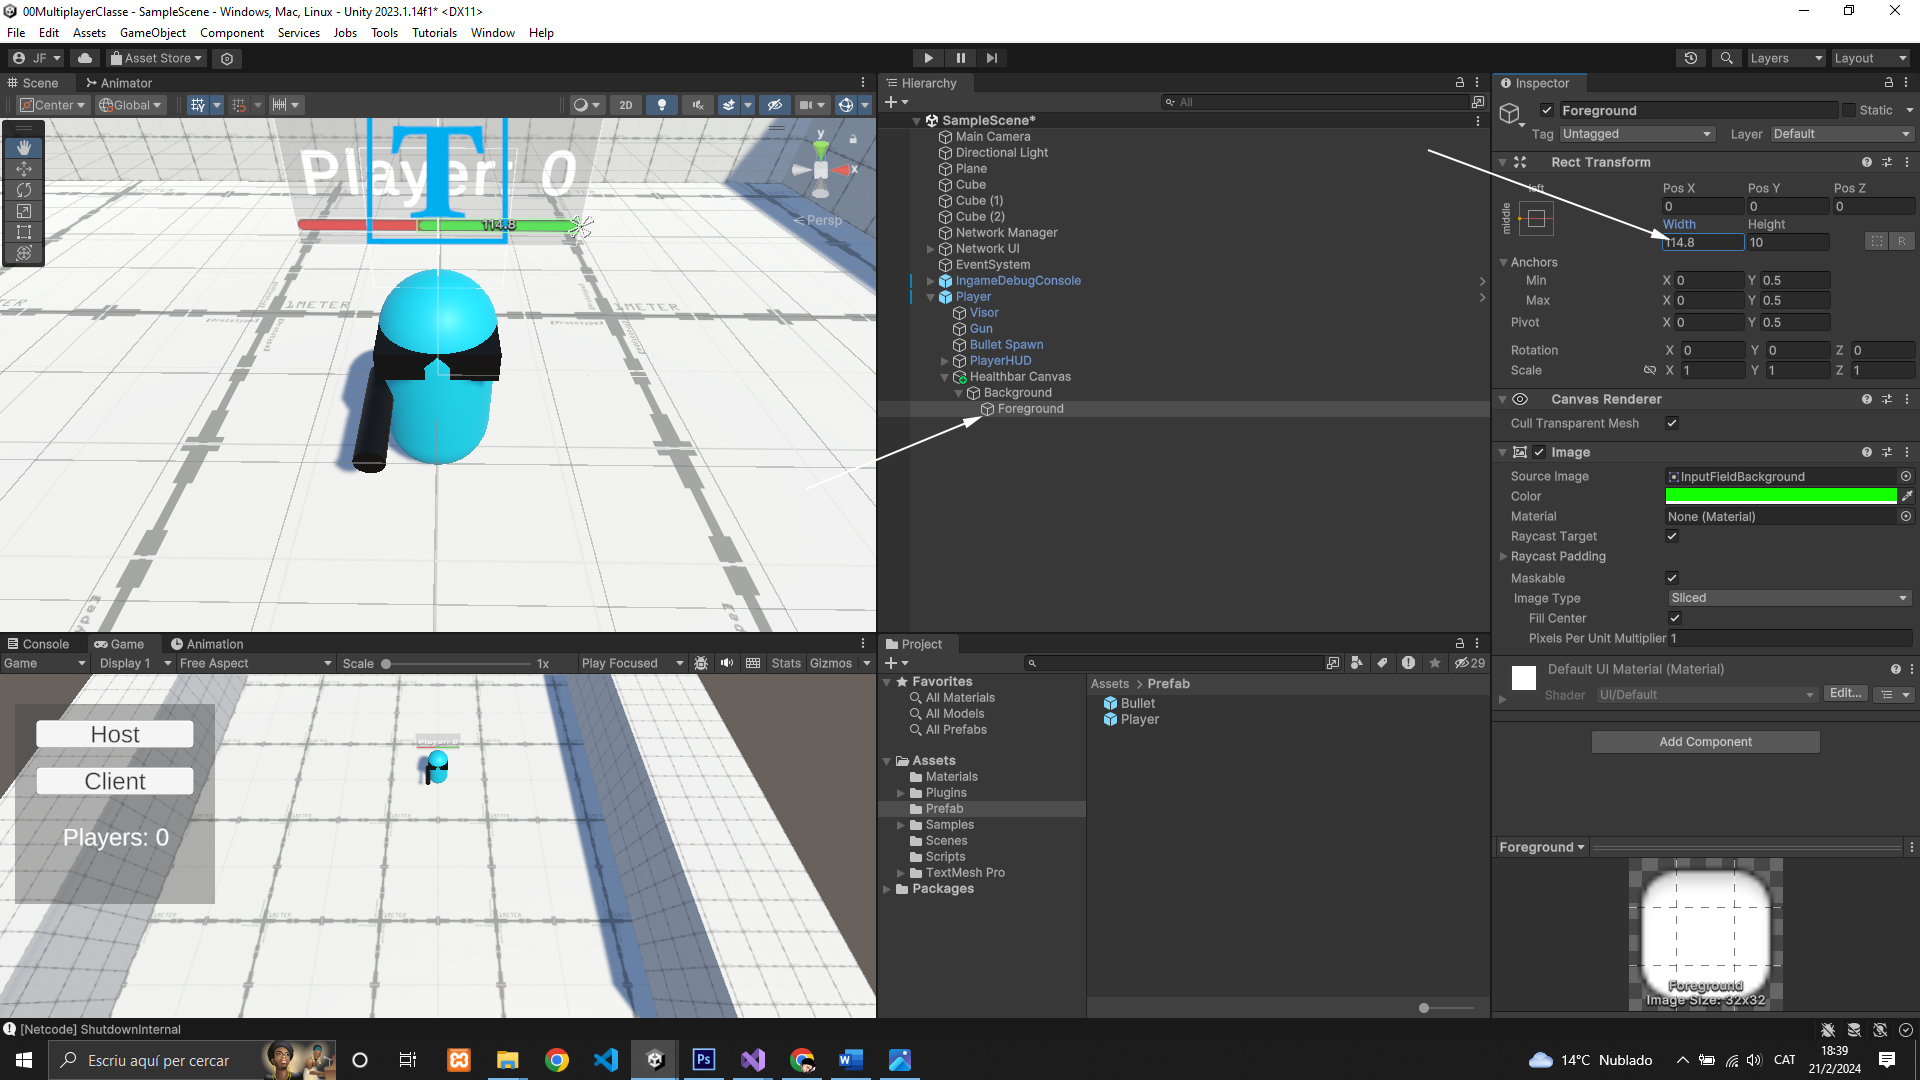This screenshot has width=1920, height=1080.
Task: Toggle the Foreground object active checkbox
Action: (x=1547, y=111)
